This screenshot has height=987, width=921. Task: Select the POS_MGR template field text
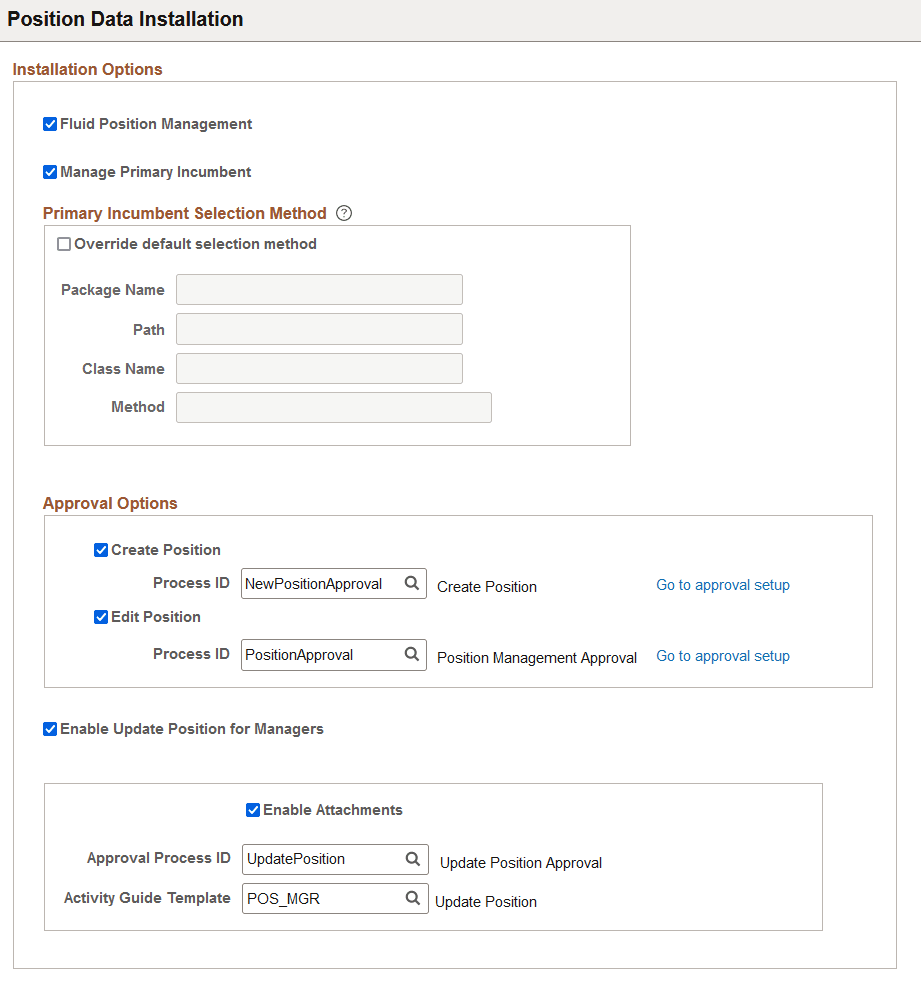(320, 897)
